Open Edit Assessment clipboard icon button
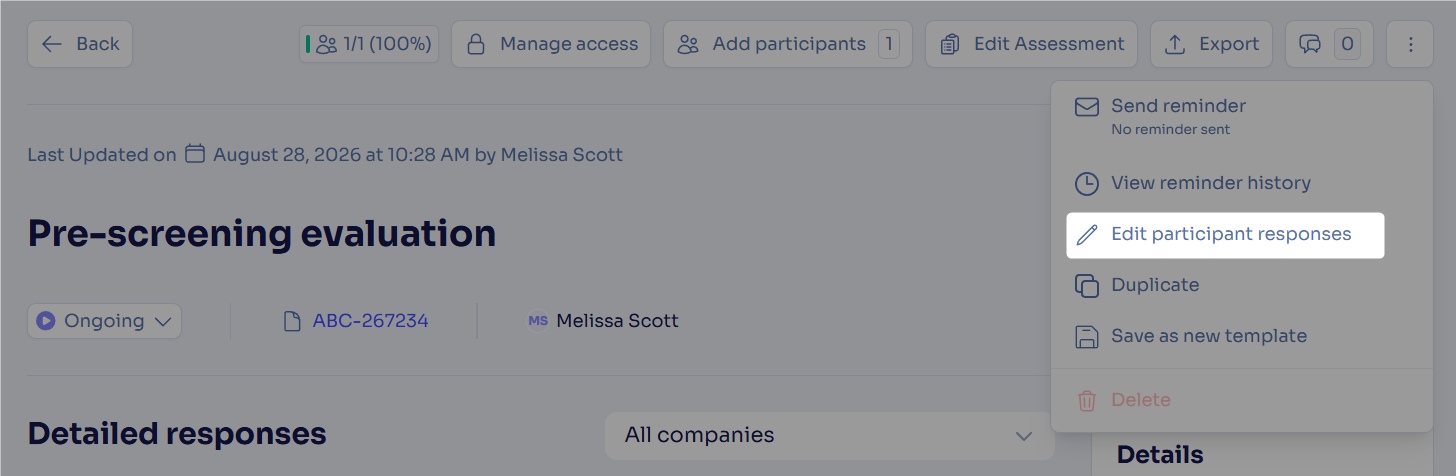Viewport: 1456px width, 476px height. pyautogui.click(x=950, y=44)
